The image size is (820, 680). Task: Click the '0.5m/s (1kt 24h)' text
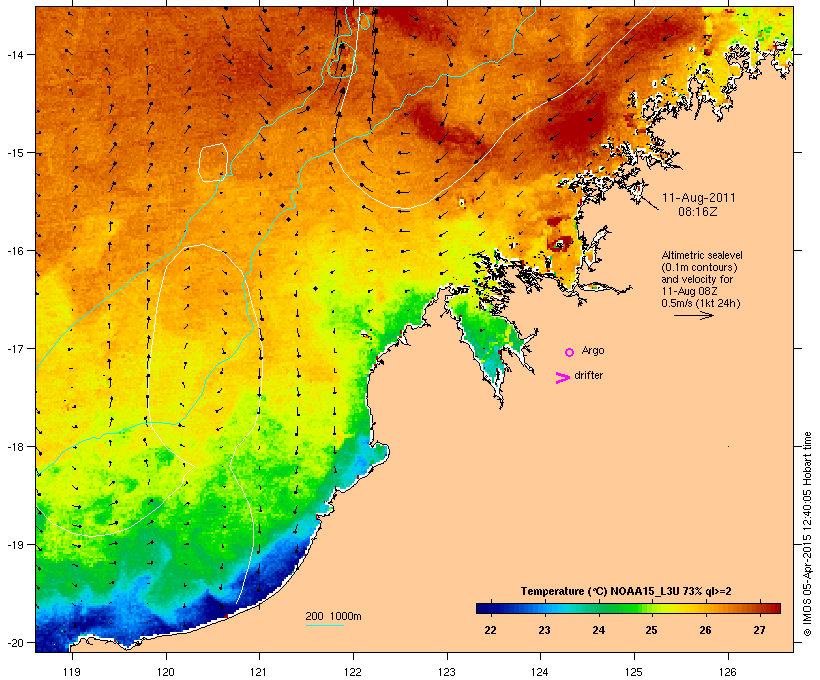[x=701, y=303]
